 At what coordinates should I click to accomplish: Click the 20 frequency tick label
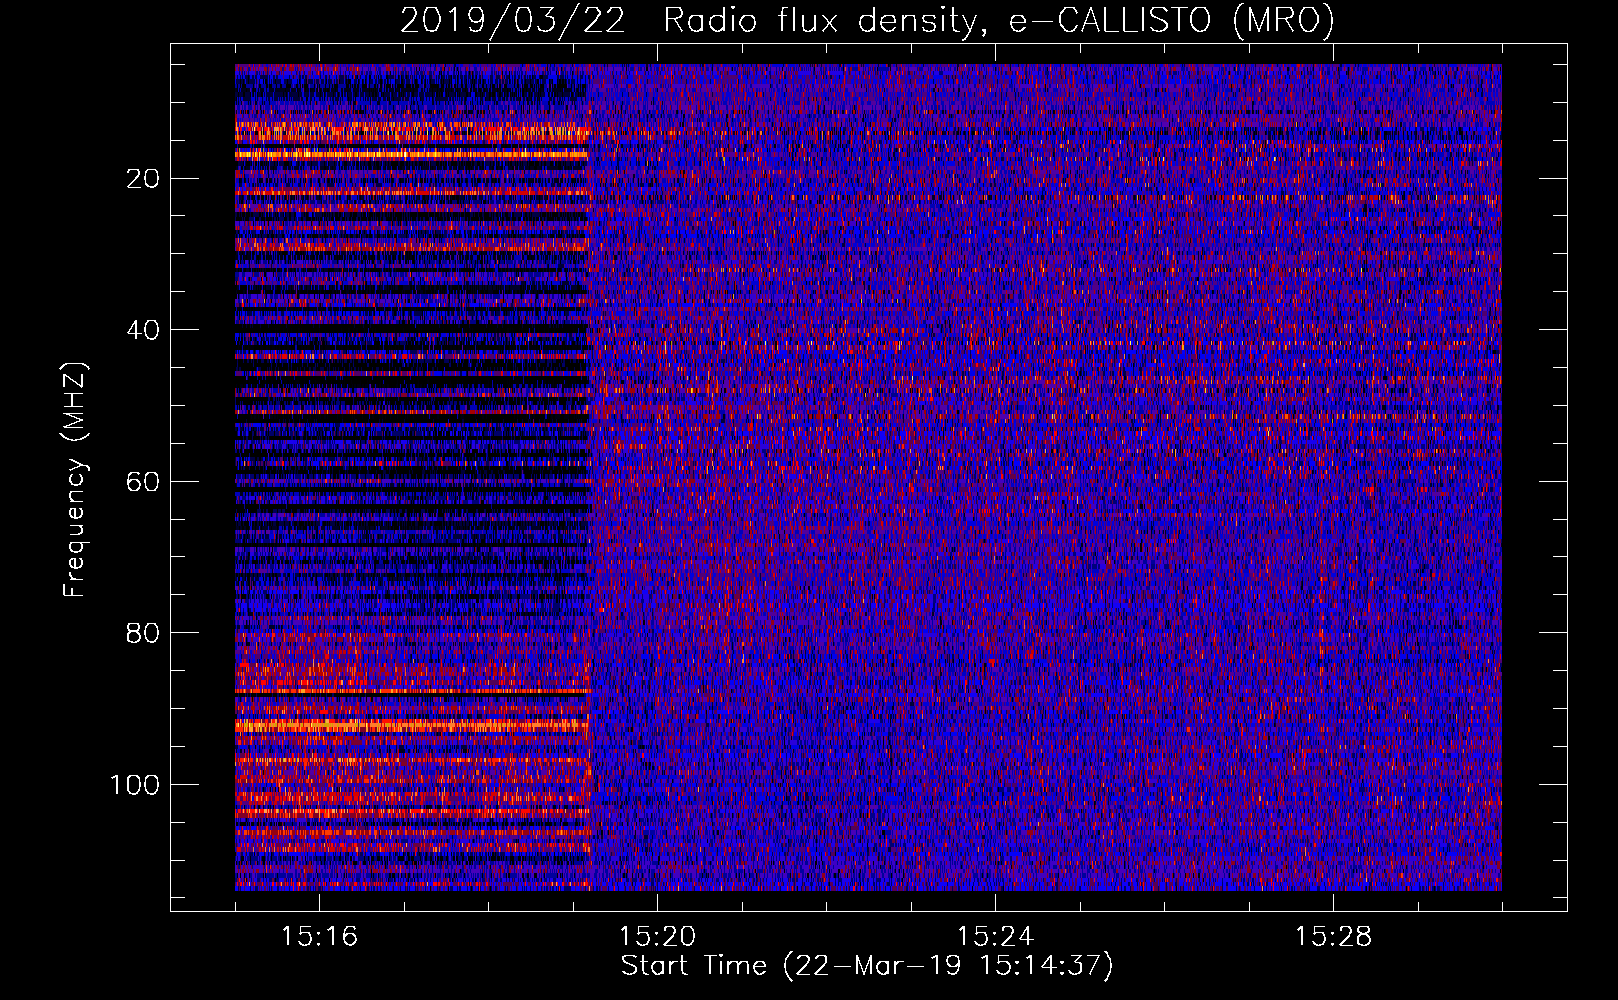[x=144, y=179]
